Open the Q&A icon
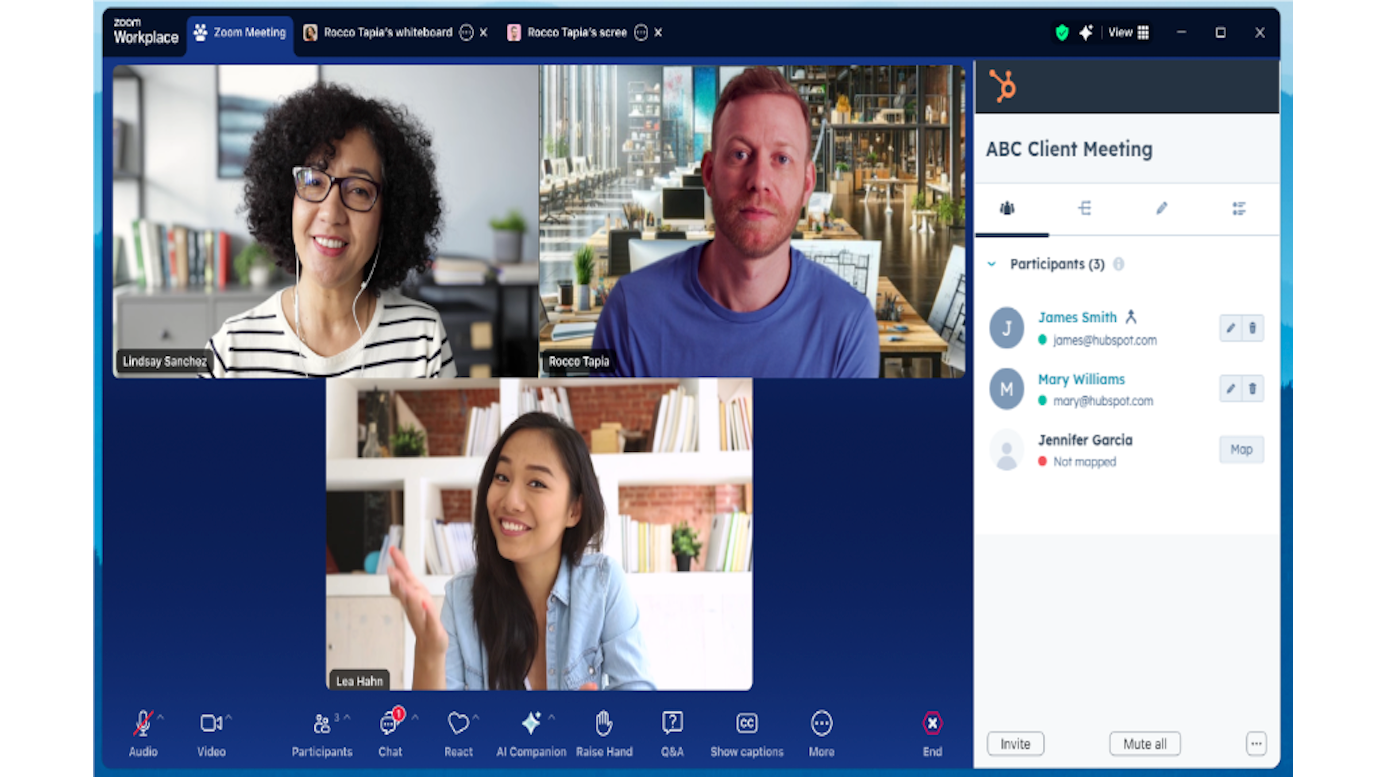The image size is (1382, 777). click(x=672, y=723)
